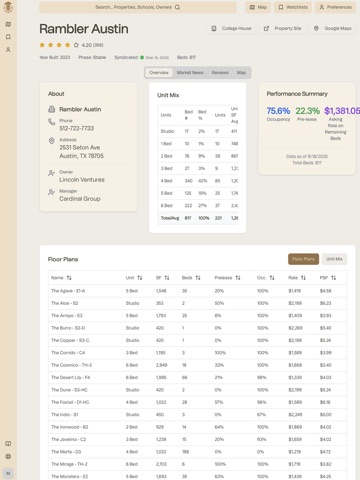The image size is (360, 480).
Task: Sort floor plans by Prelease
Action: tap(227, 278)
